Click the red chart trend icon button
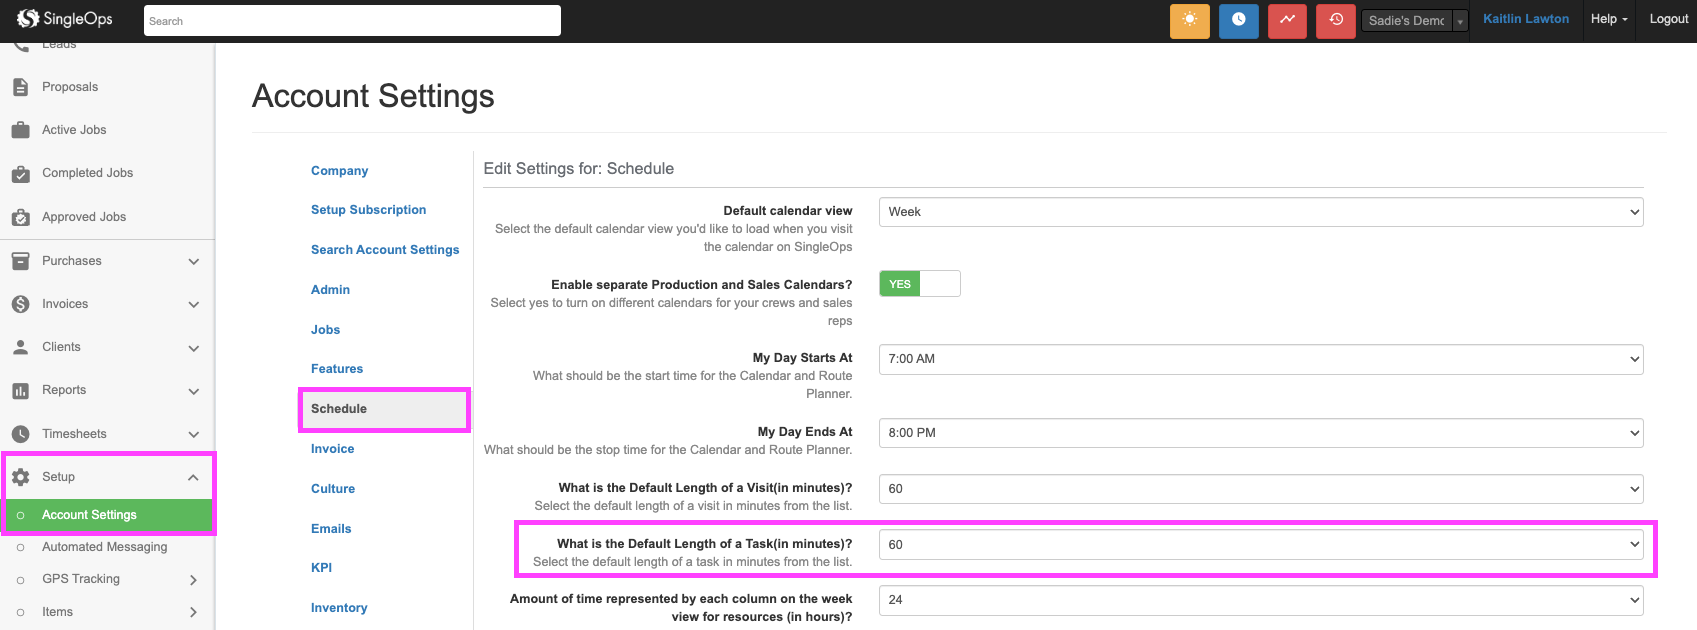Screen dimensions: 1697x630 tap(1287, 21)
